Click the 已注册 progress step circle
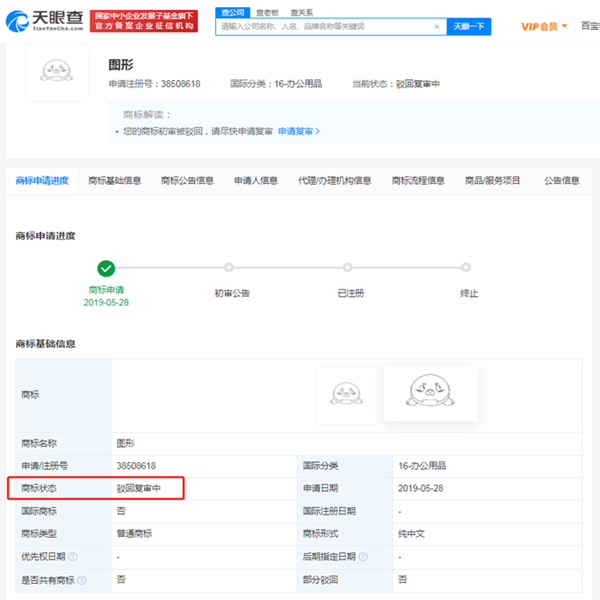The width and height of the screenshot is (600, 600). pyautogui.click(x=347, y=268)
